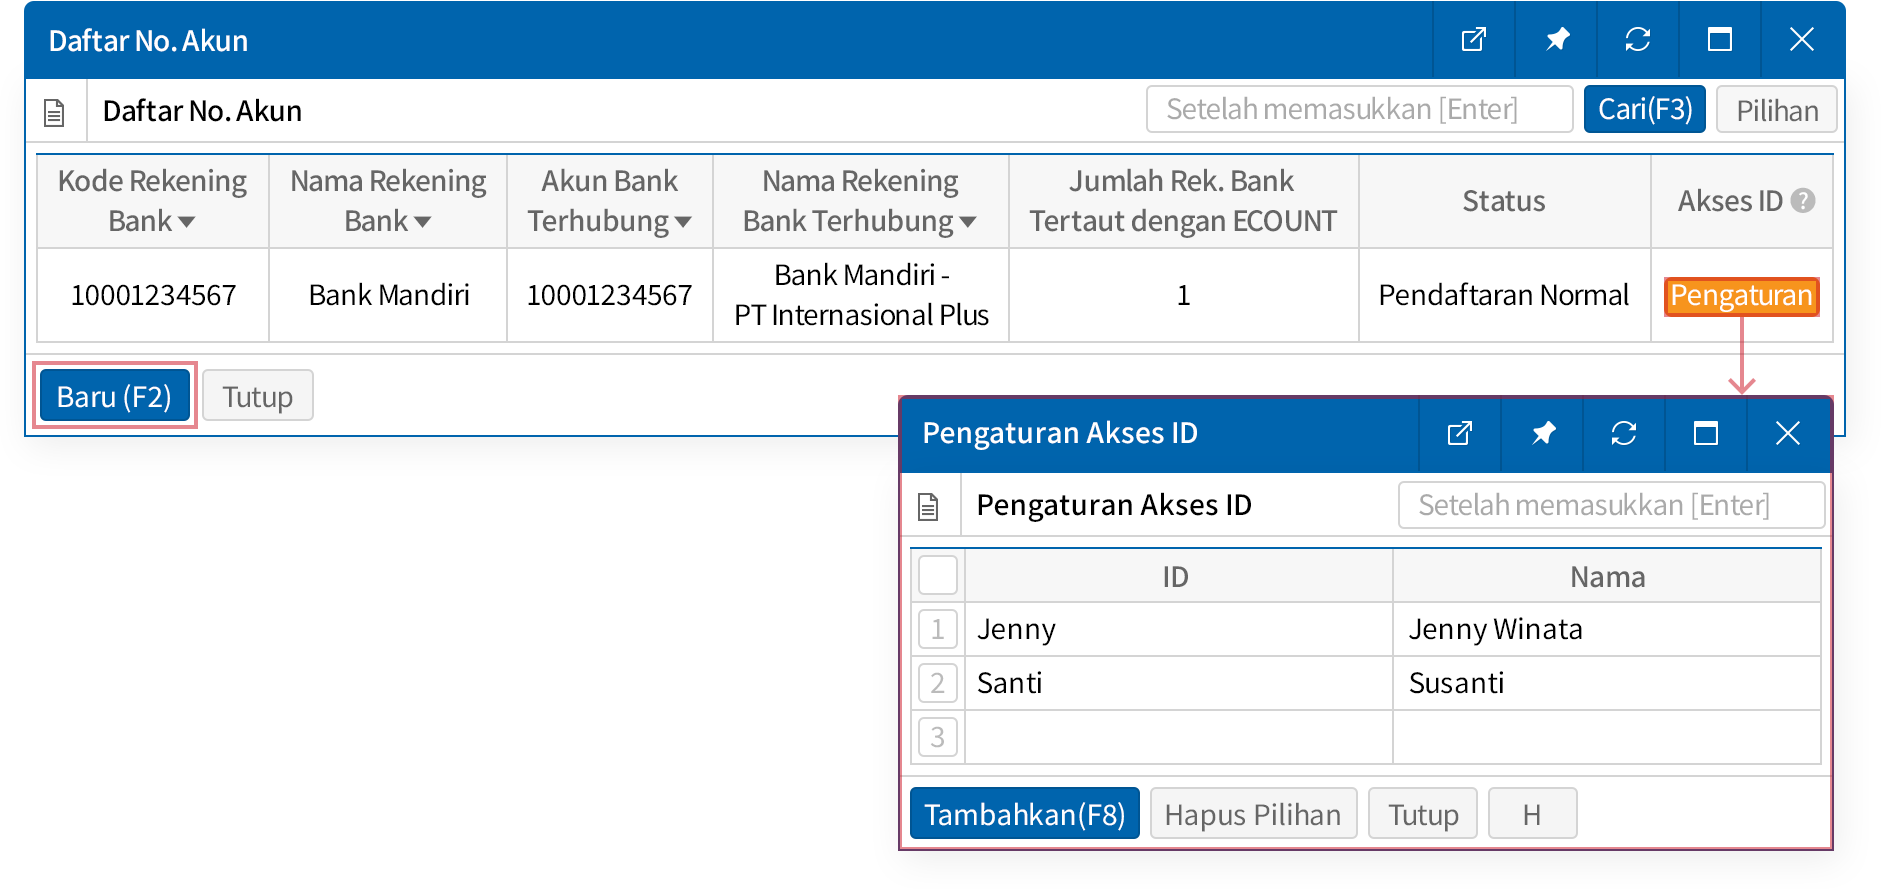Click Tambahkan(F8) to add an ID
1882x889 pixels.
(1024, 814)
